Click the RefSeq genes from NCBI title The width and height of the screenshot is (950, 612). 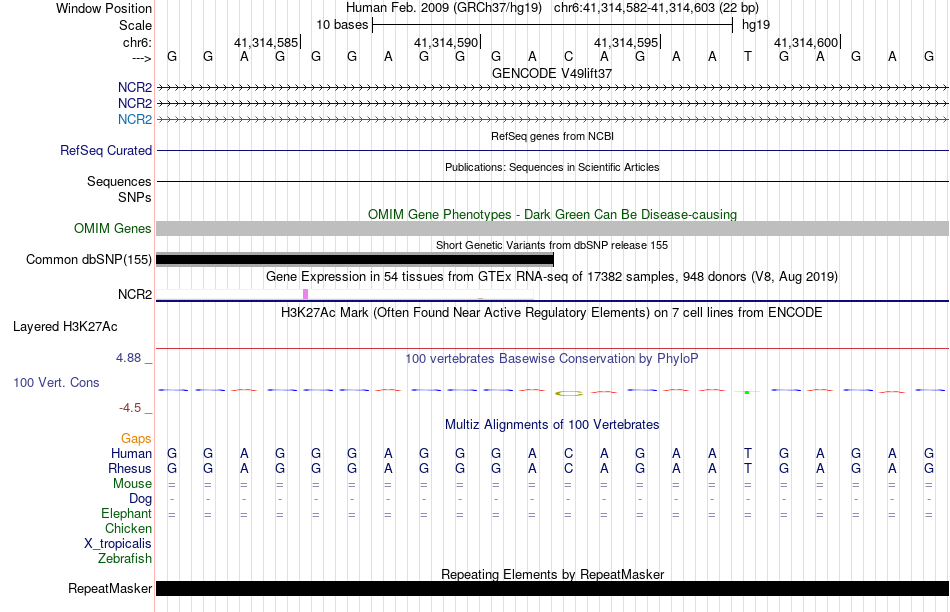553,136
